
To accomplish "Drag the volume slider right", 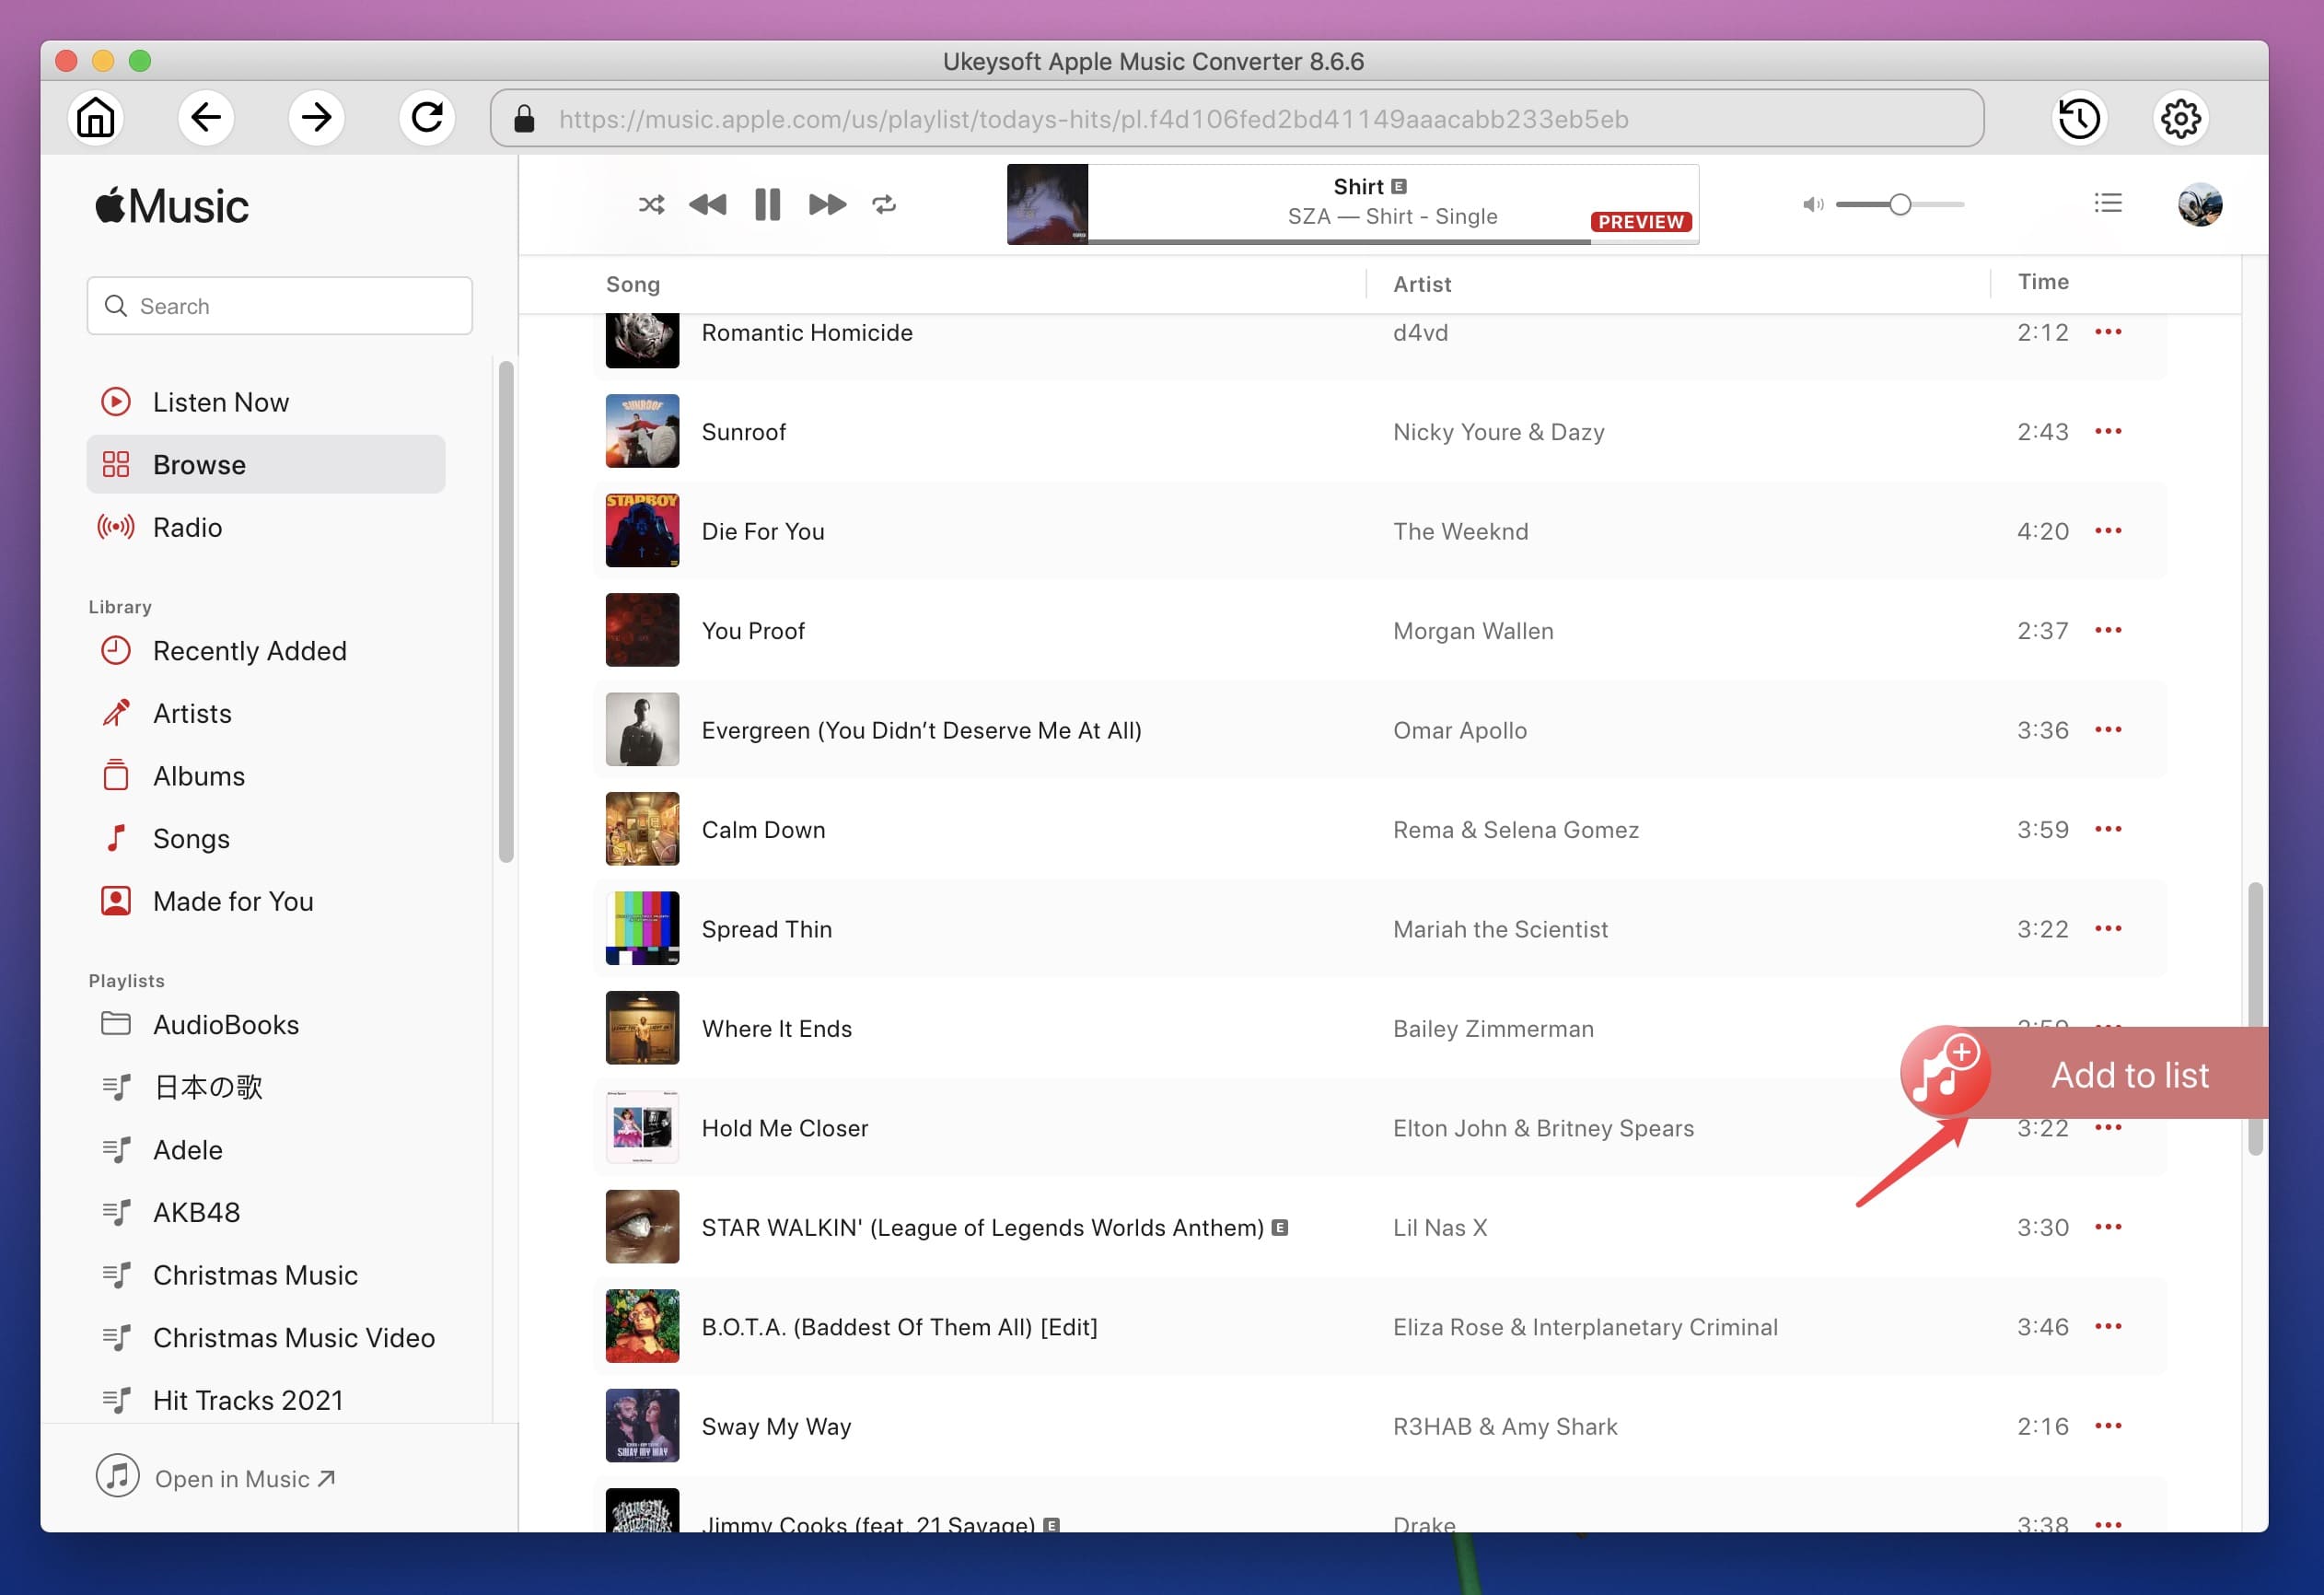I will pos(1899,204).
